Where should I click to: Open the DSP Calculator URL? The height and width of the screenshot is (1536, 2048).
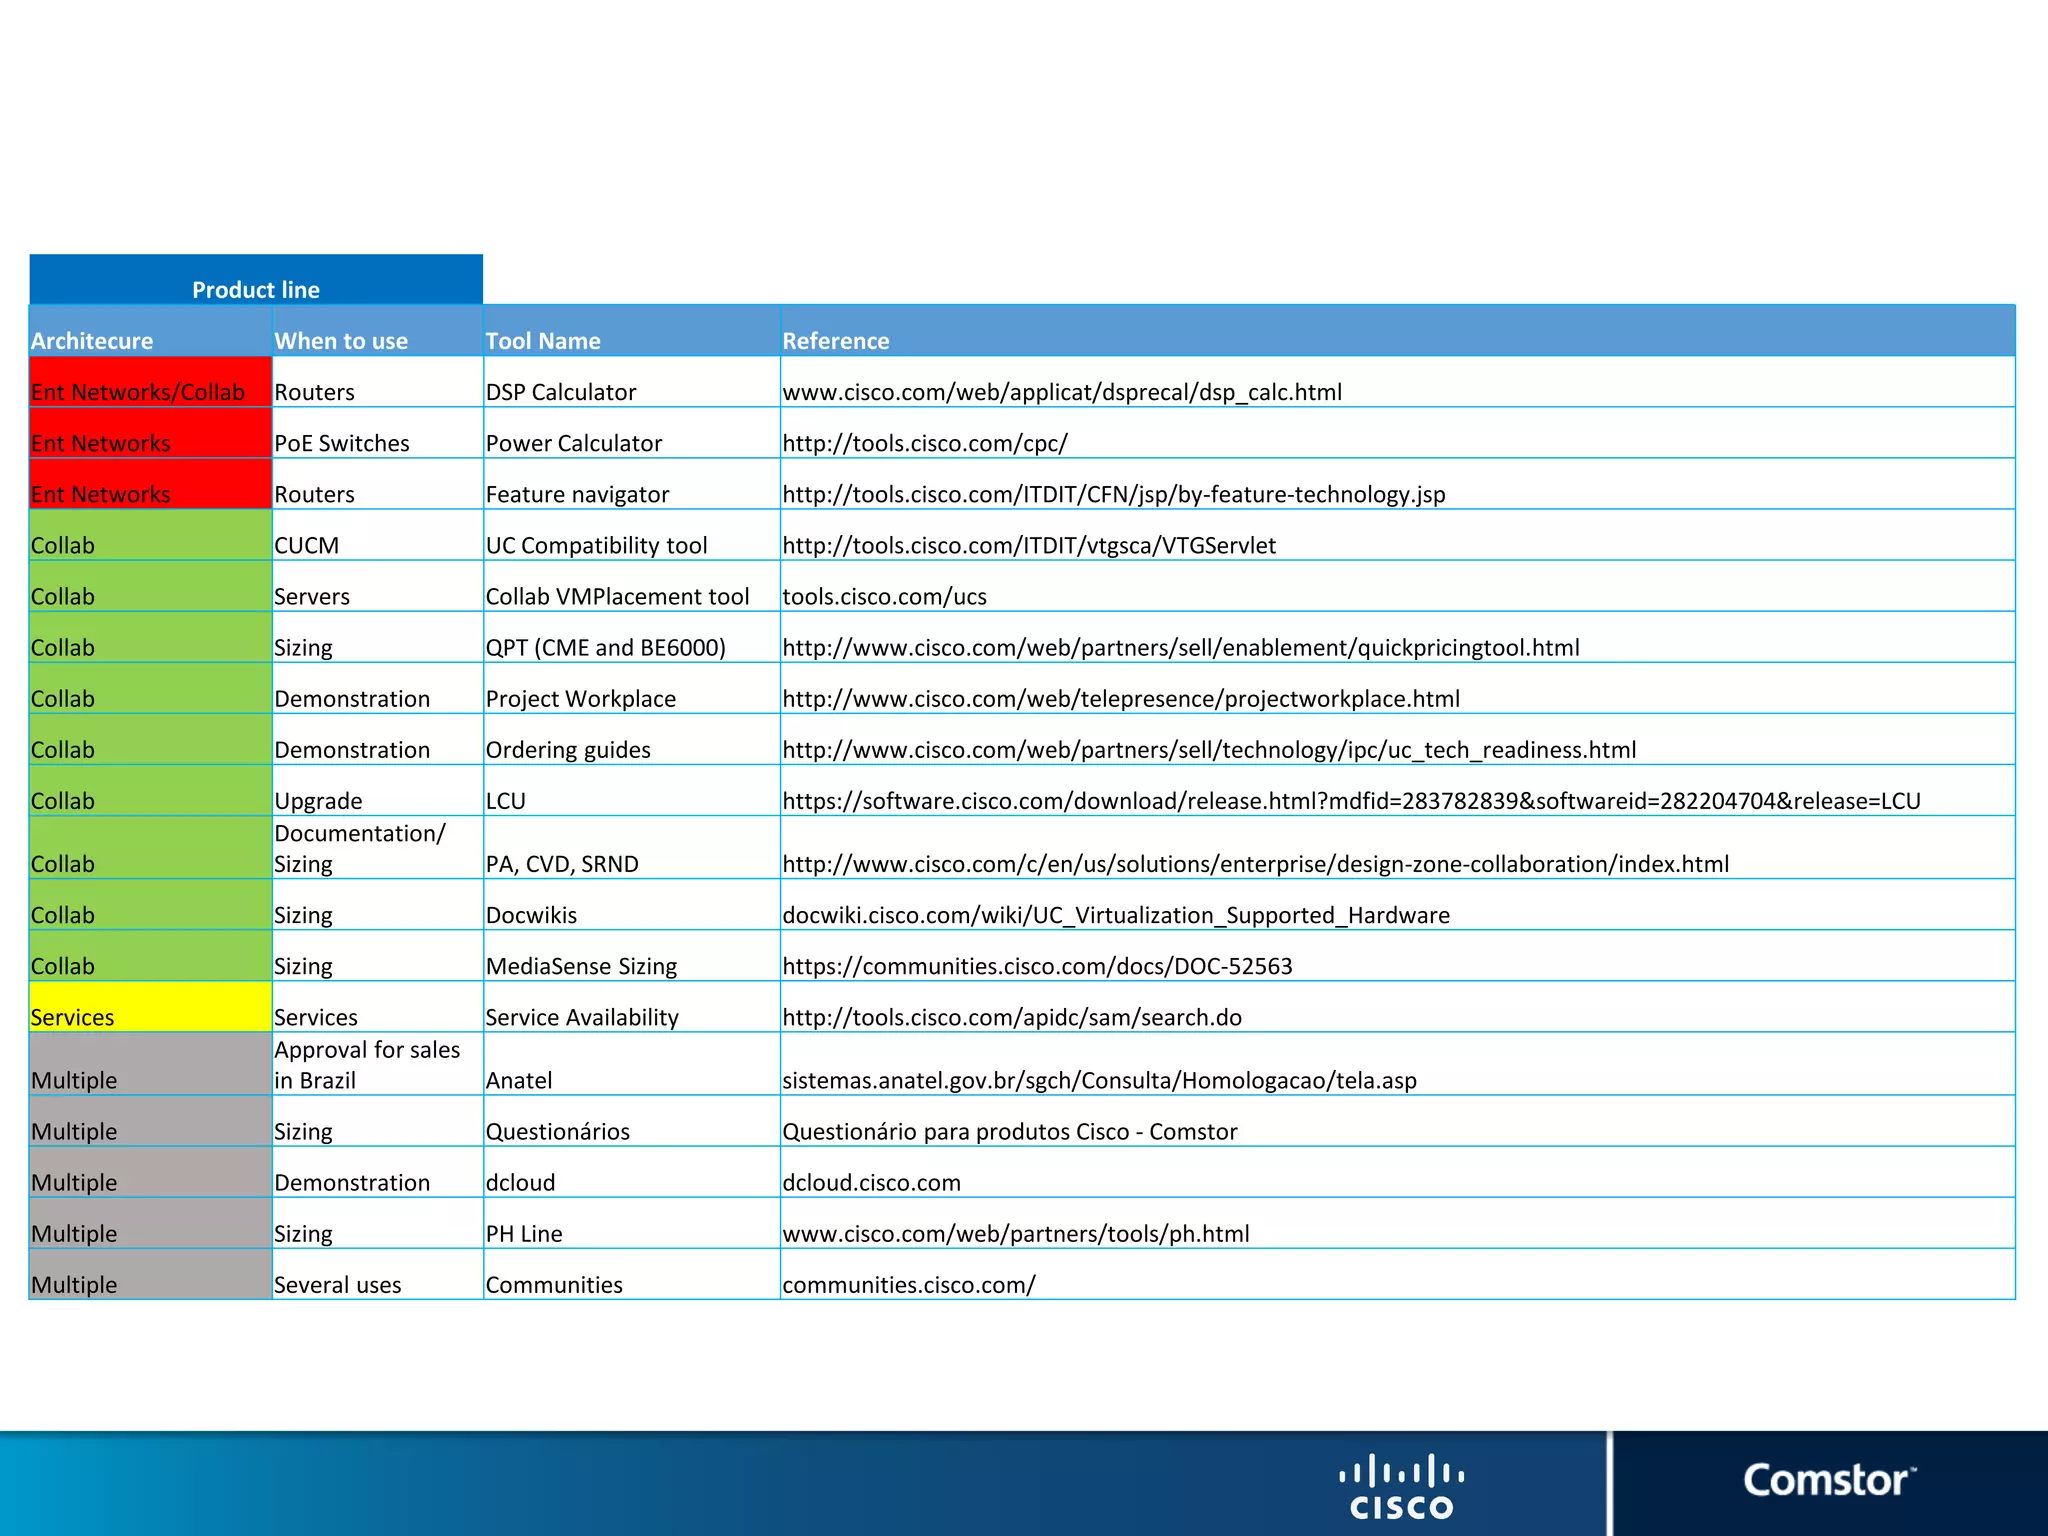click(1061, 392)
